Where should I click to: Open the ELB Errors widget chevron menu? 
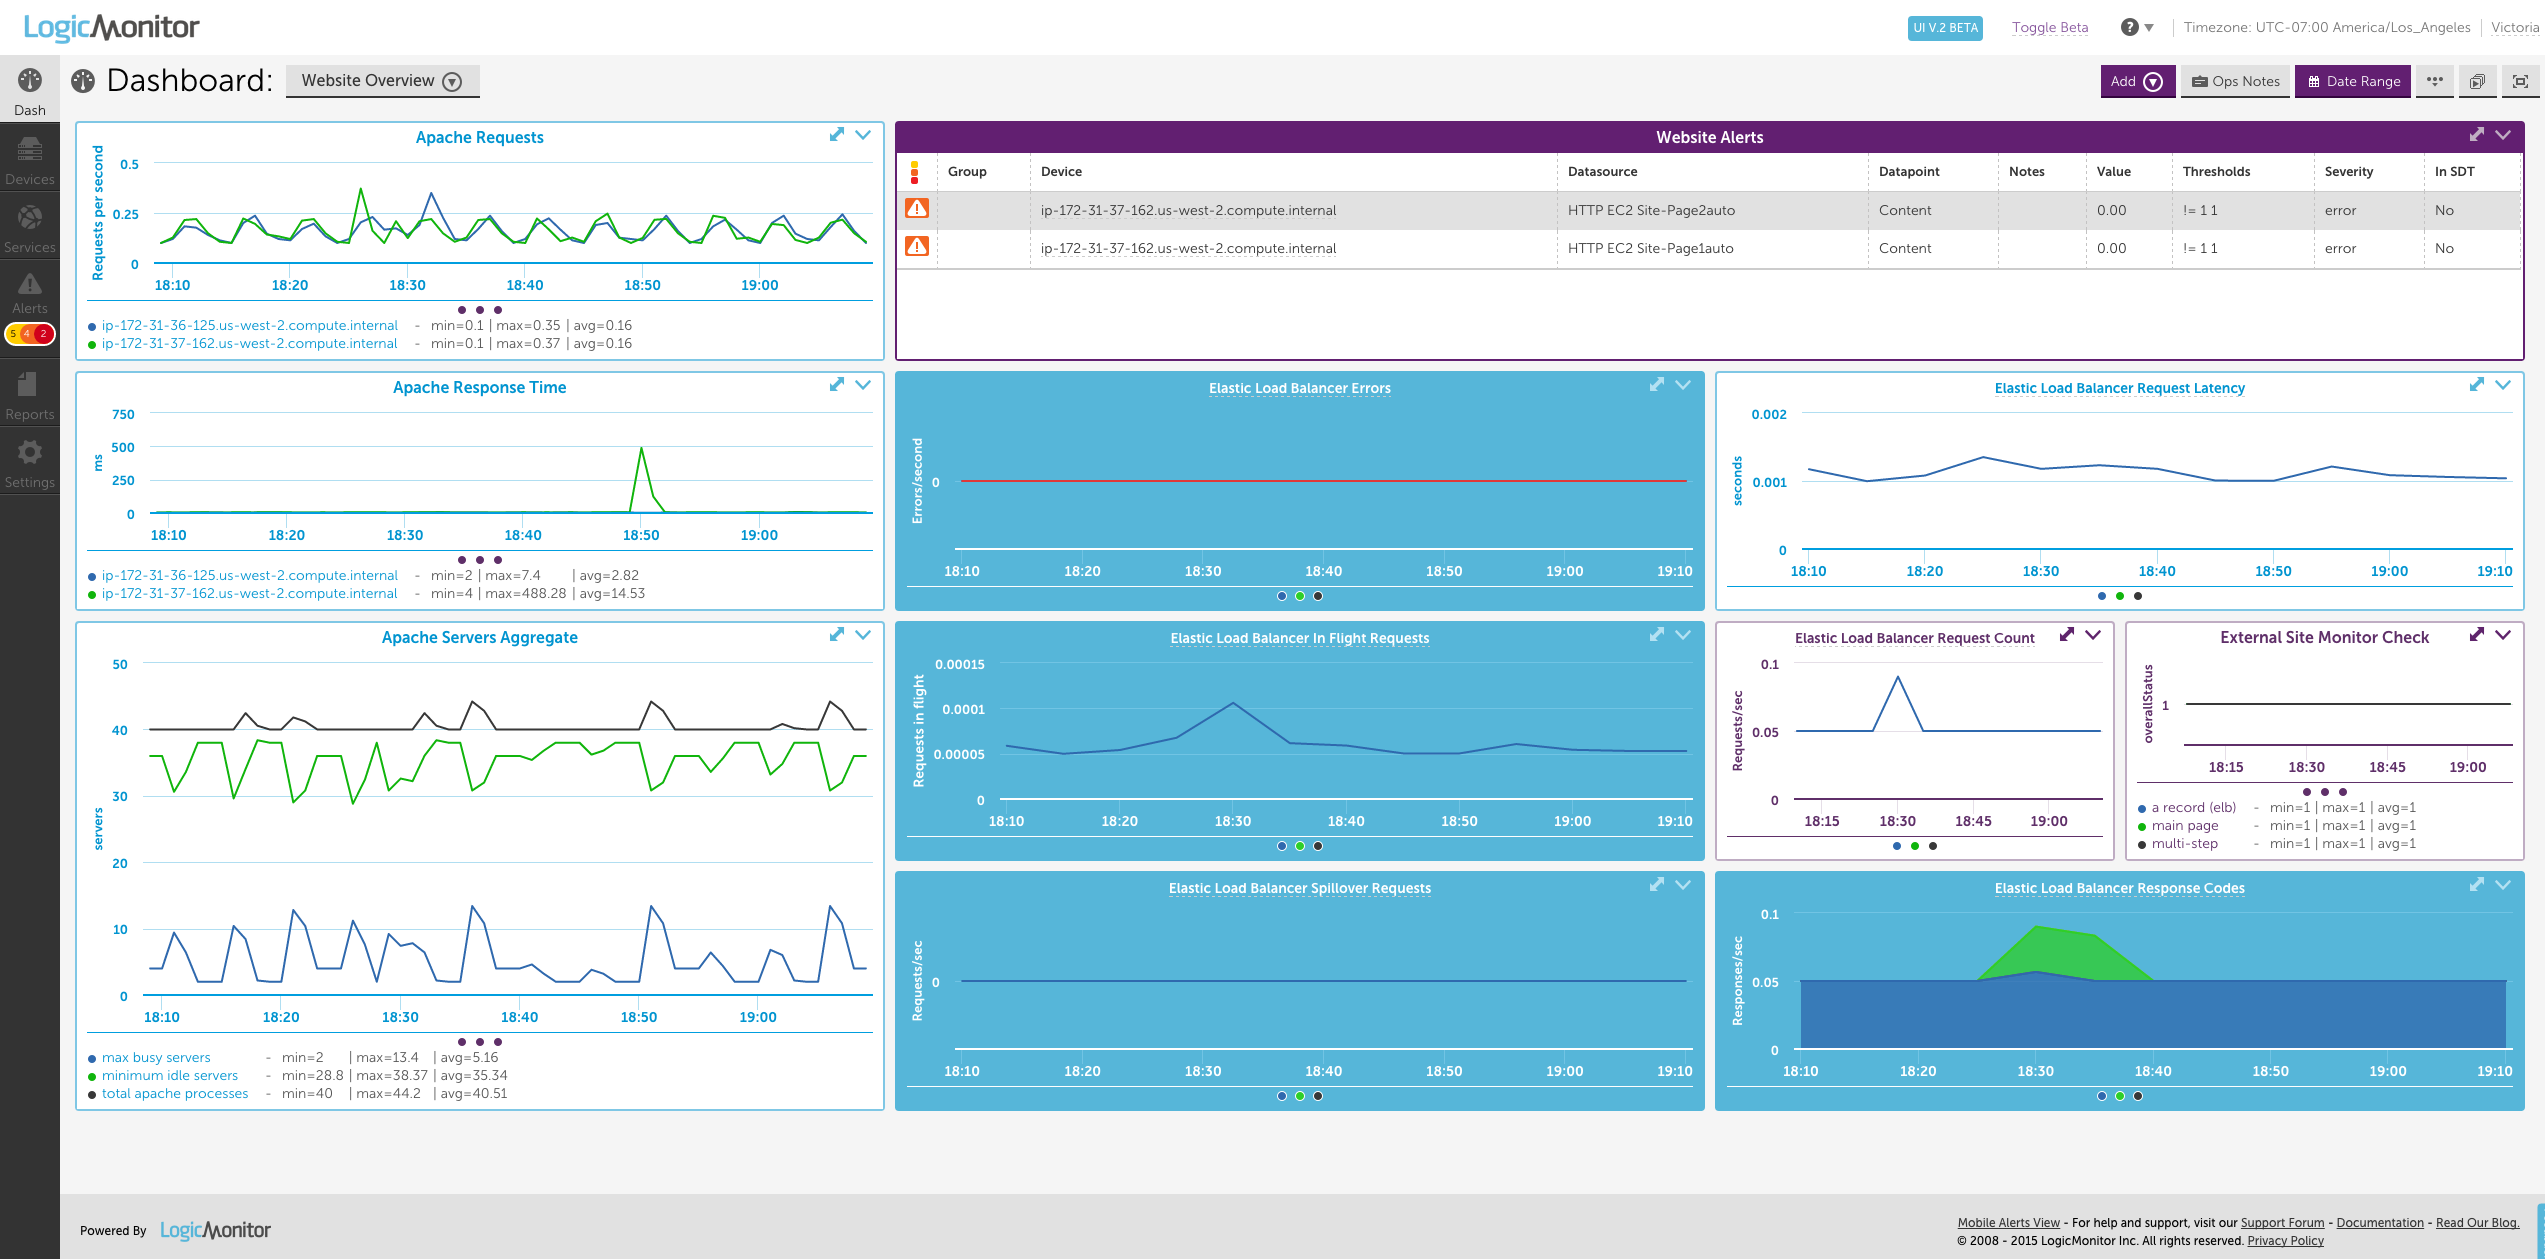coord(1683,385)
